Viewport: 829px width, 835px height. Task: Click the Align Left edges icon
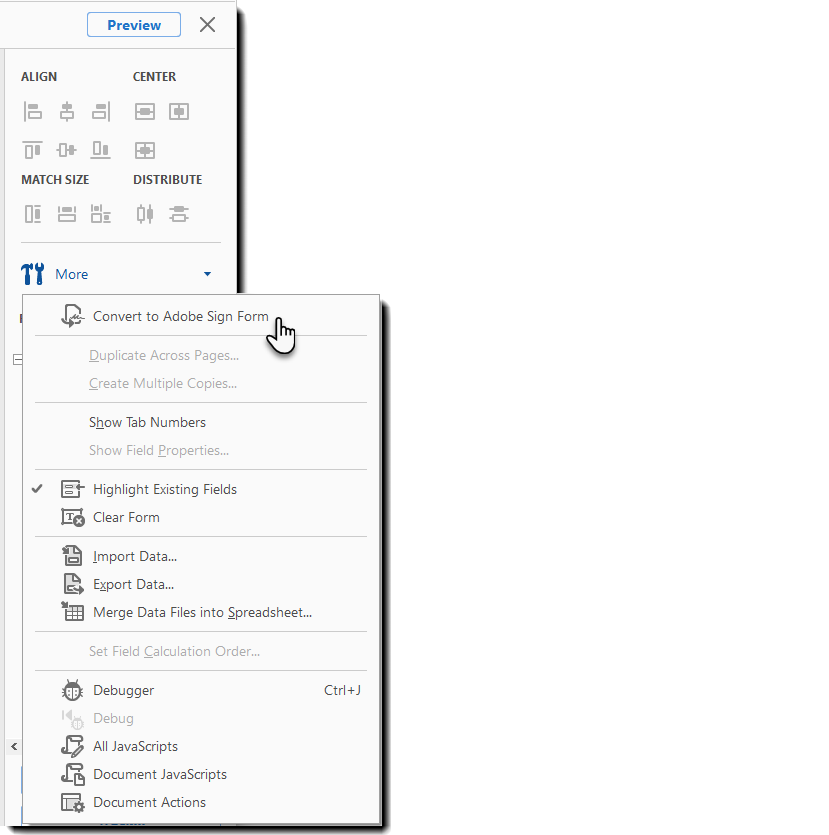coord(33,111)
